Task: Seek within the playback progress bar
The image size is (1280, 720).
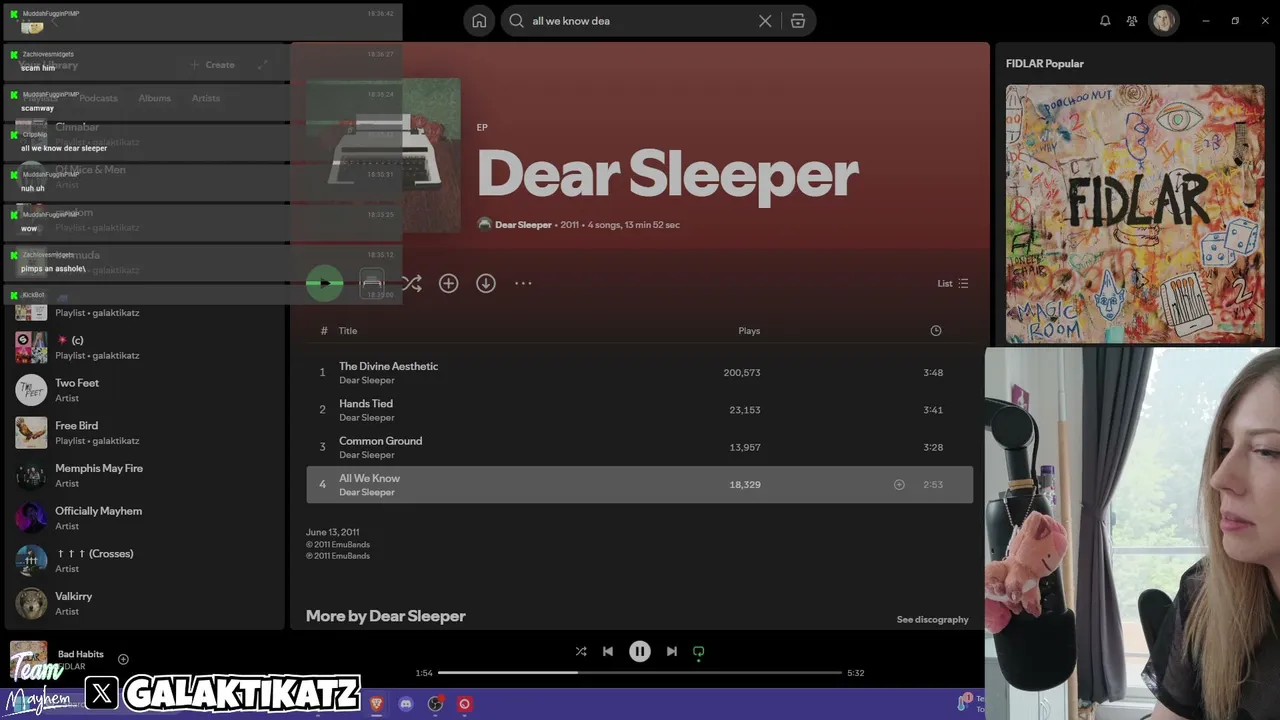Action: coord(640,673)
